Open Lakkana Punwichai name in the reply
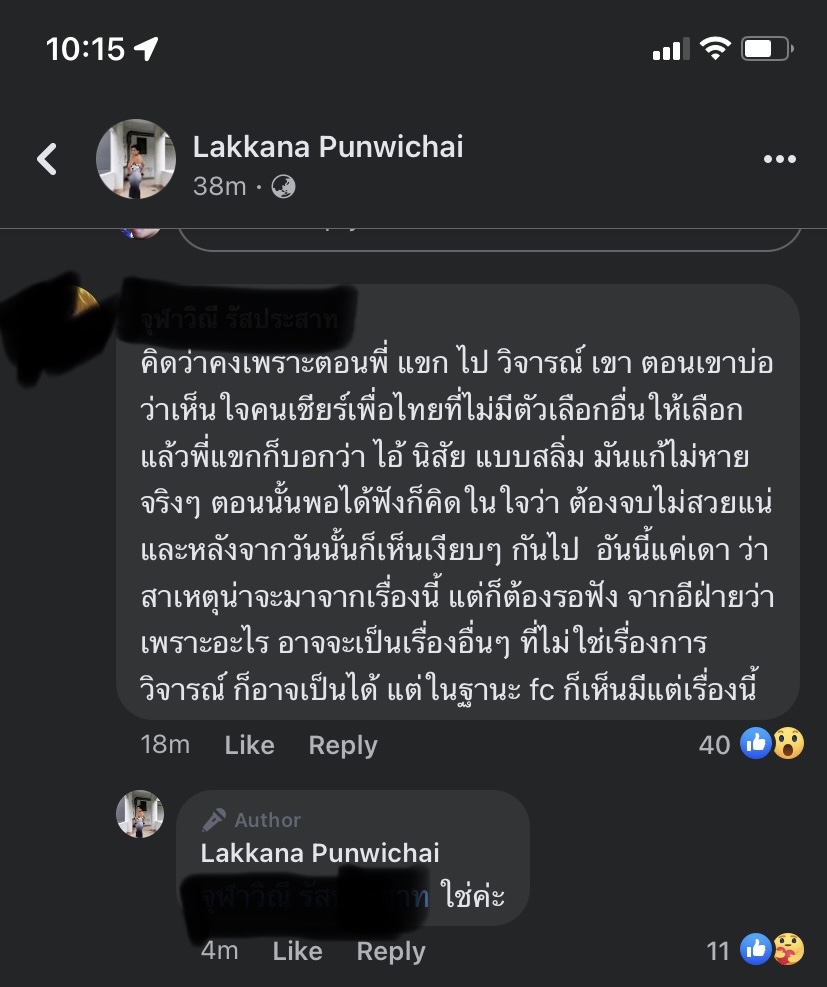 (320, 854)
